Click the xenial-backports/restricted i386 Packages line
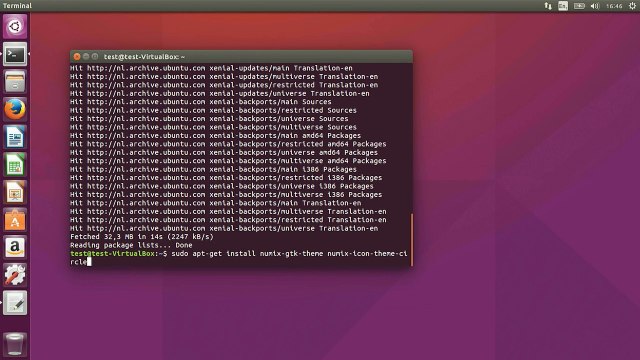The width and height of the screenshot is (640, 360). click(x=226, y=178)
